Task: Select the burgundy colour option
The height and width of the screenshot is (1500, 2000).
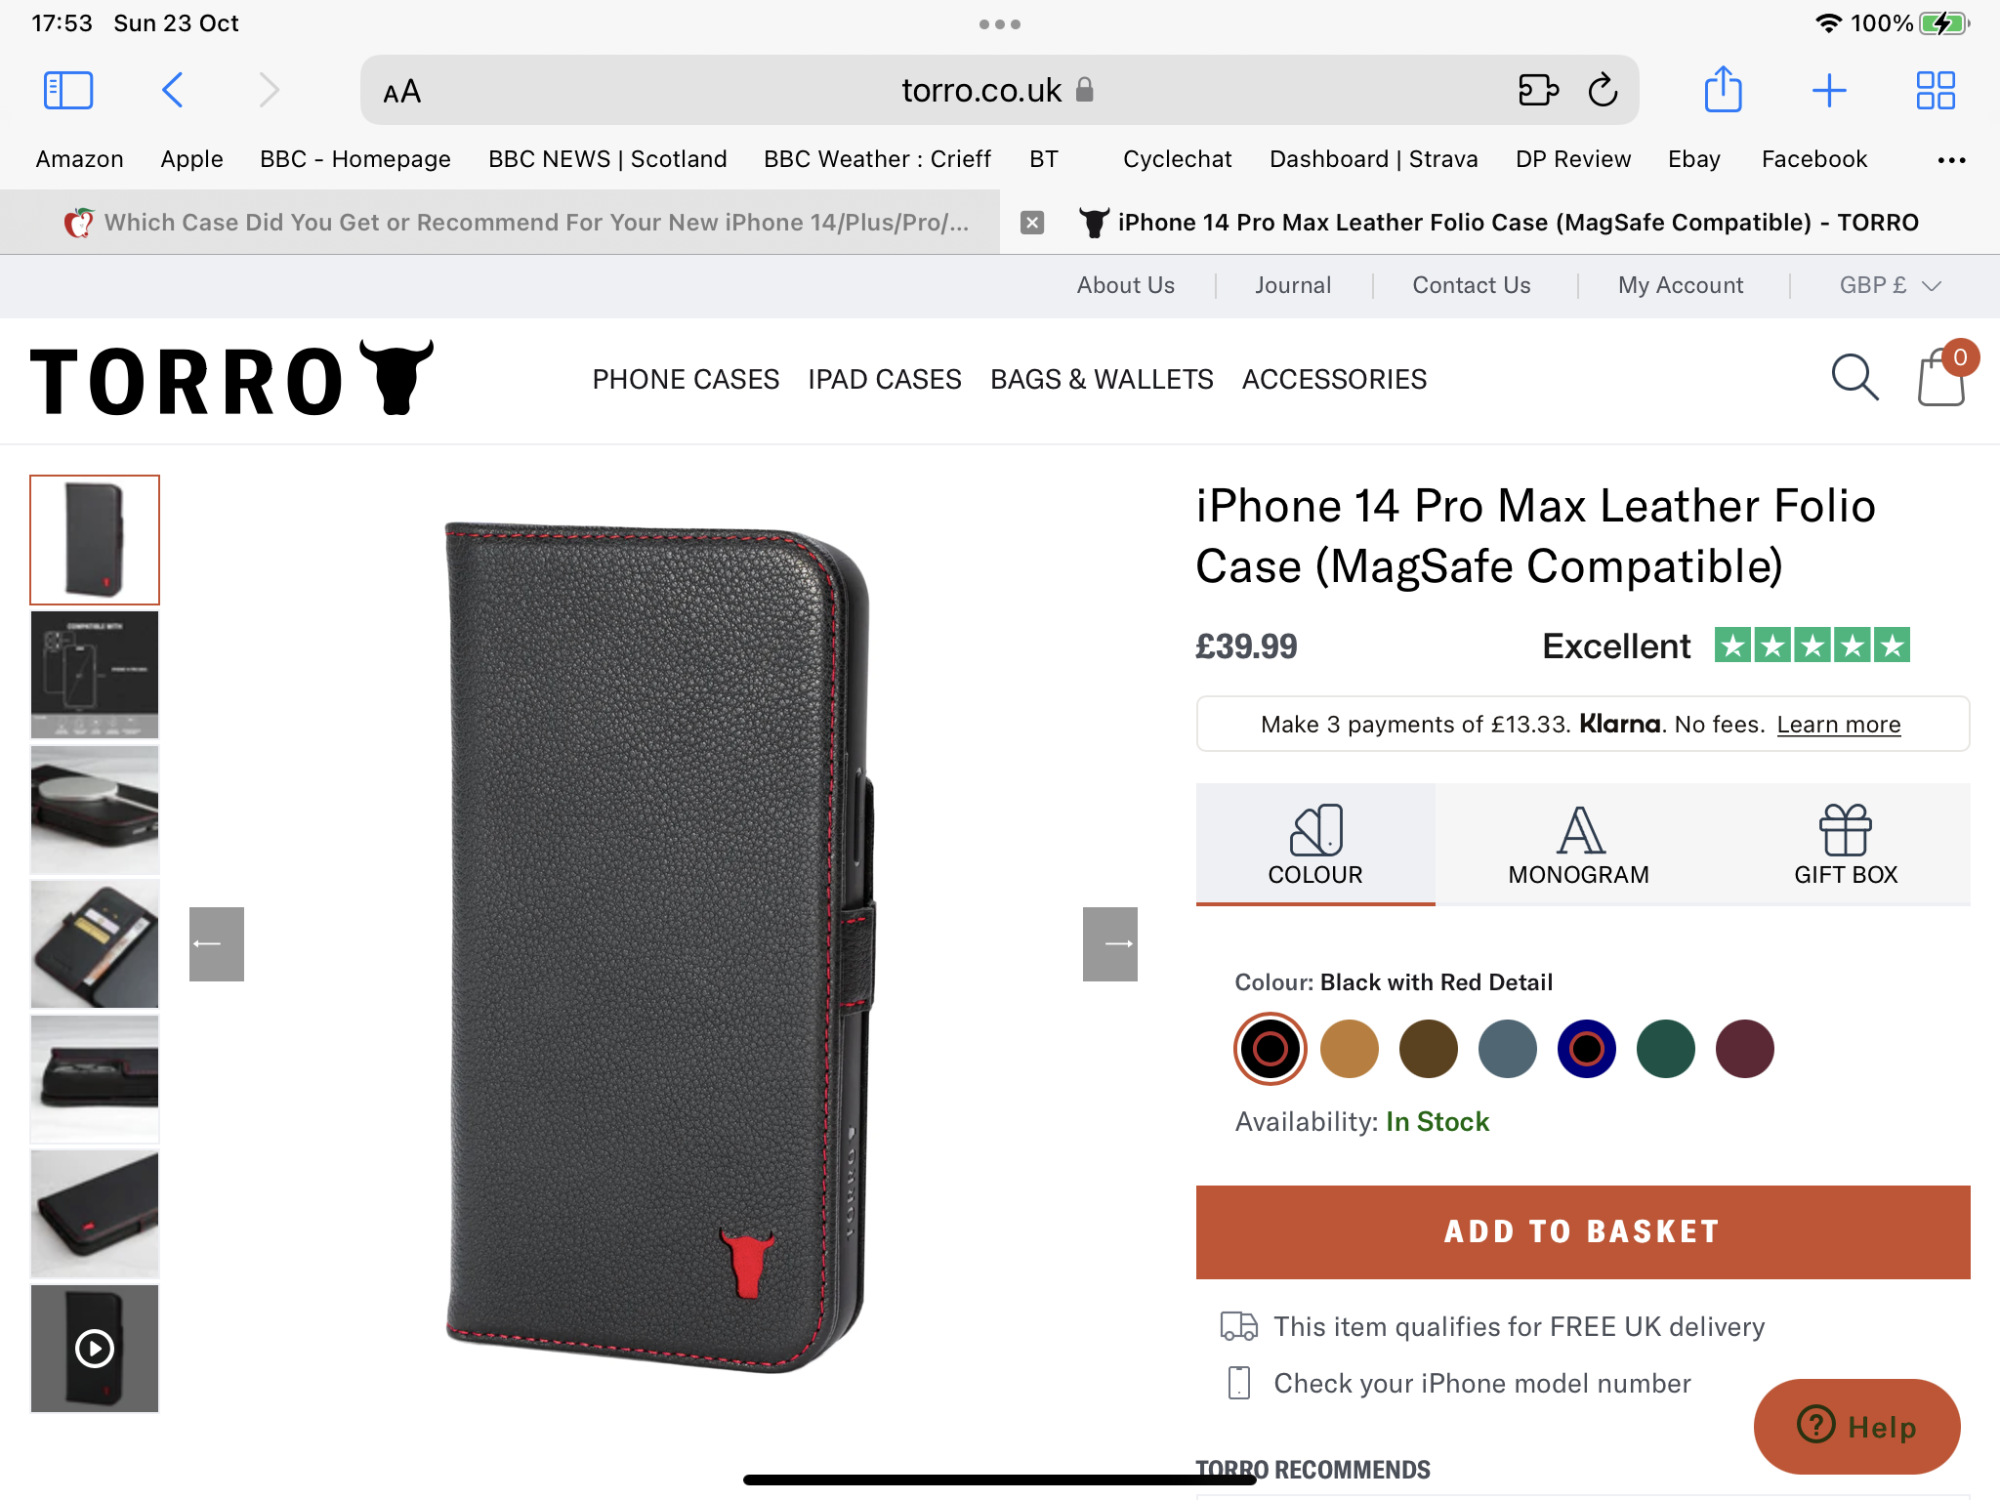Action: point(1744,1049)
